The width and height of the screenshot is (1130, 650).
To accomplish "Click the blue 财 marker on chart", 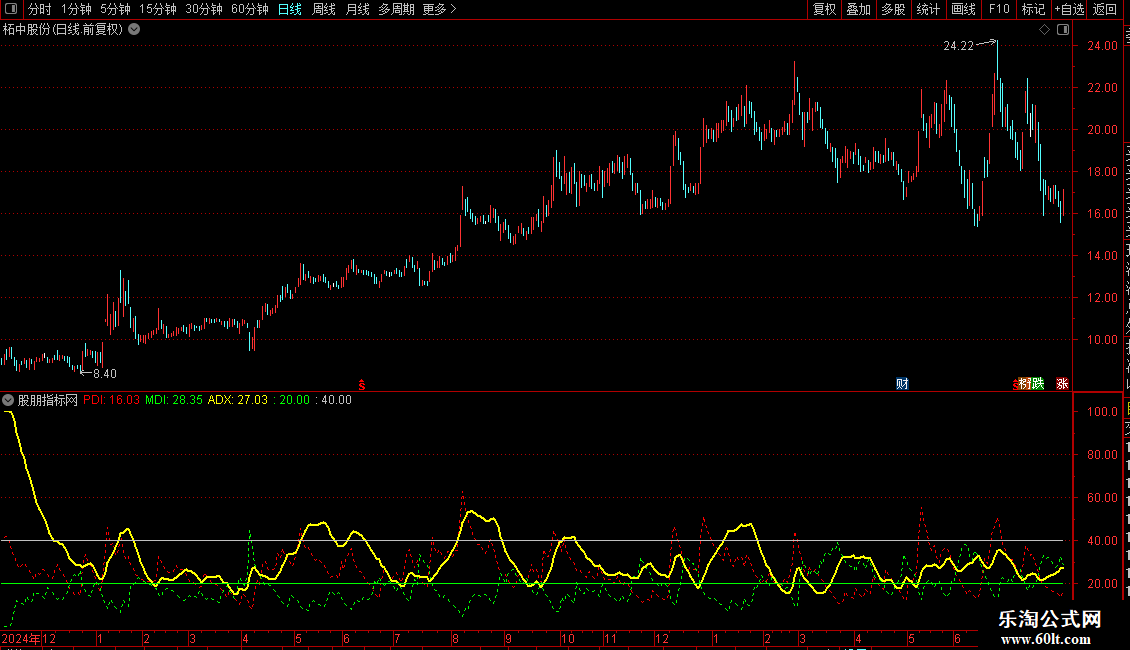I will (x=902, y=383).
